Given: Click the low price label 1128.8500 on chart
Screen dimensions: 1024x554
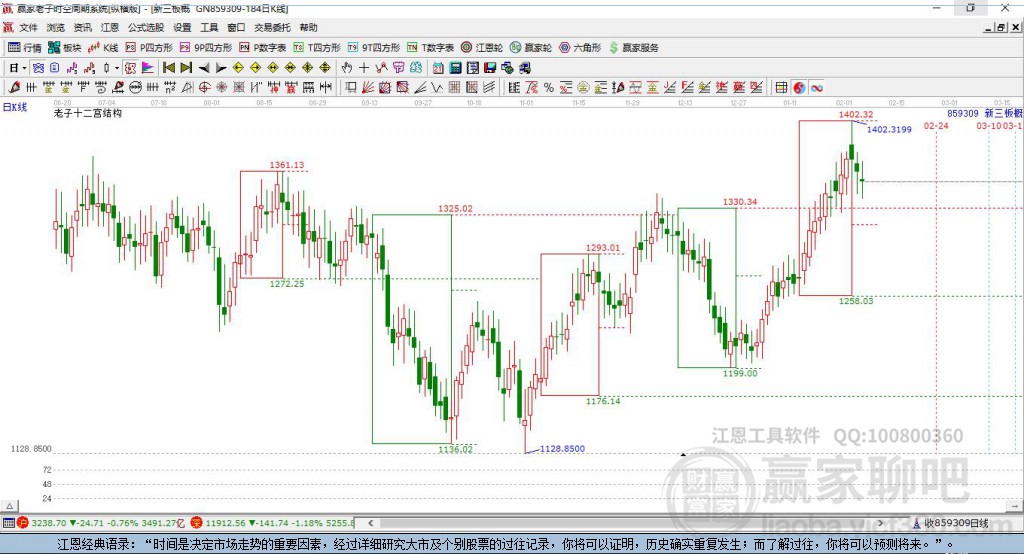Looking at the screenshot, I should [562, 449].
